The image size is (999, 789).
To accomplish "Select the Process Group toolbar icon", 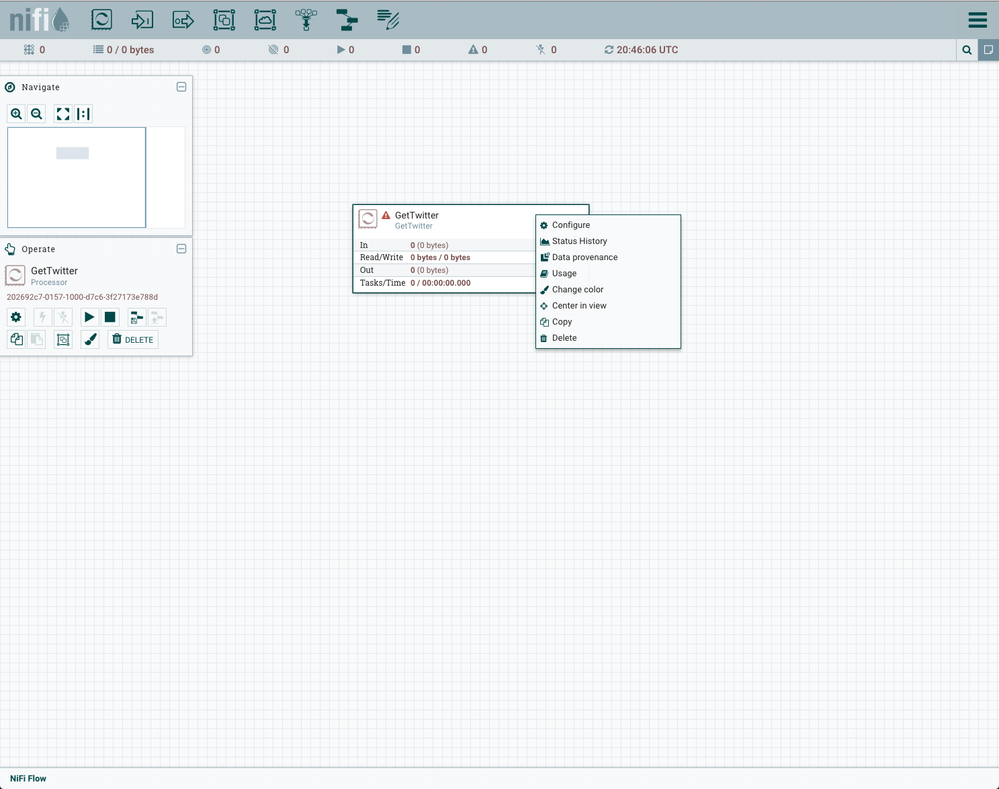I will (224, 19).
